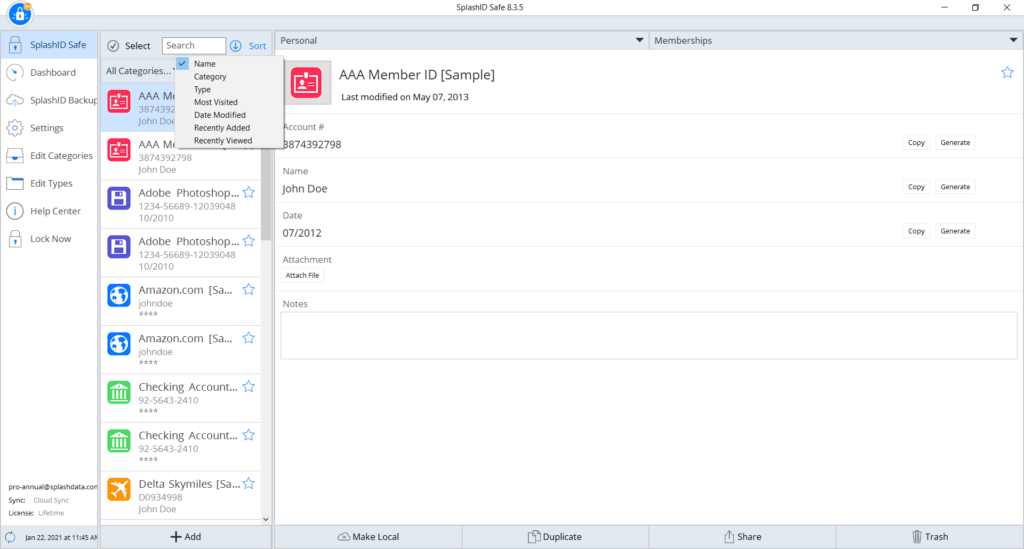1024x549 pixels.
Task: Open the Dashboard icon in sidebar
Action: (15, 73)
